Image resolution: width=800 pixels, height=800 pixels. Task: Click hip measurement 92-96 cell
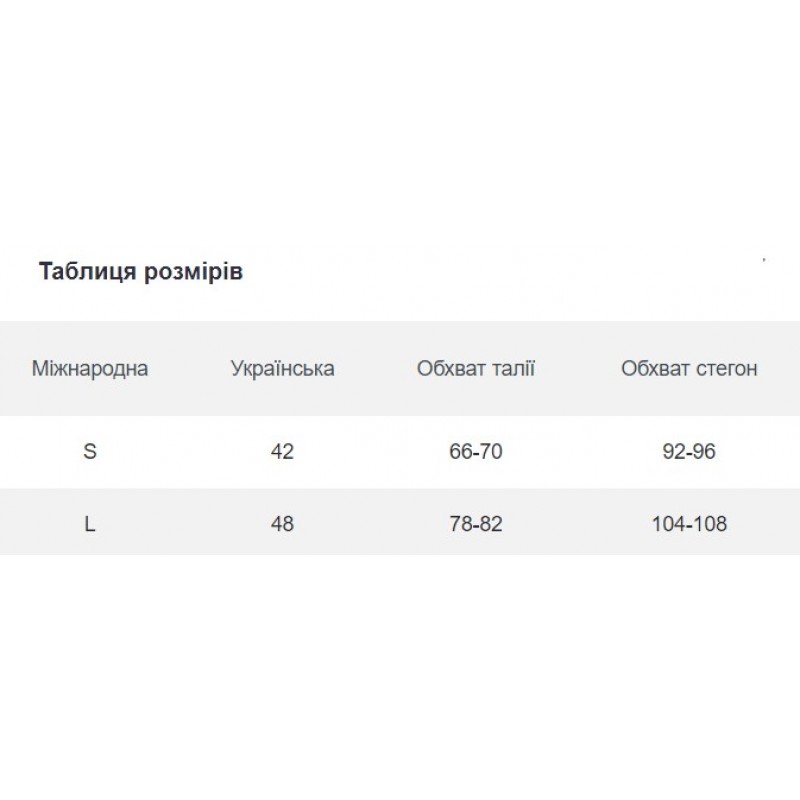click(689, 452)
